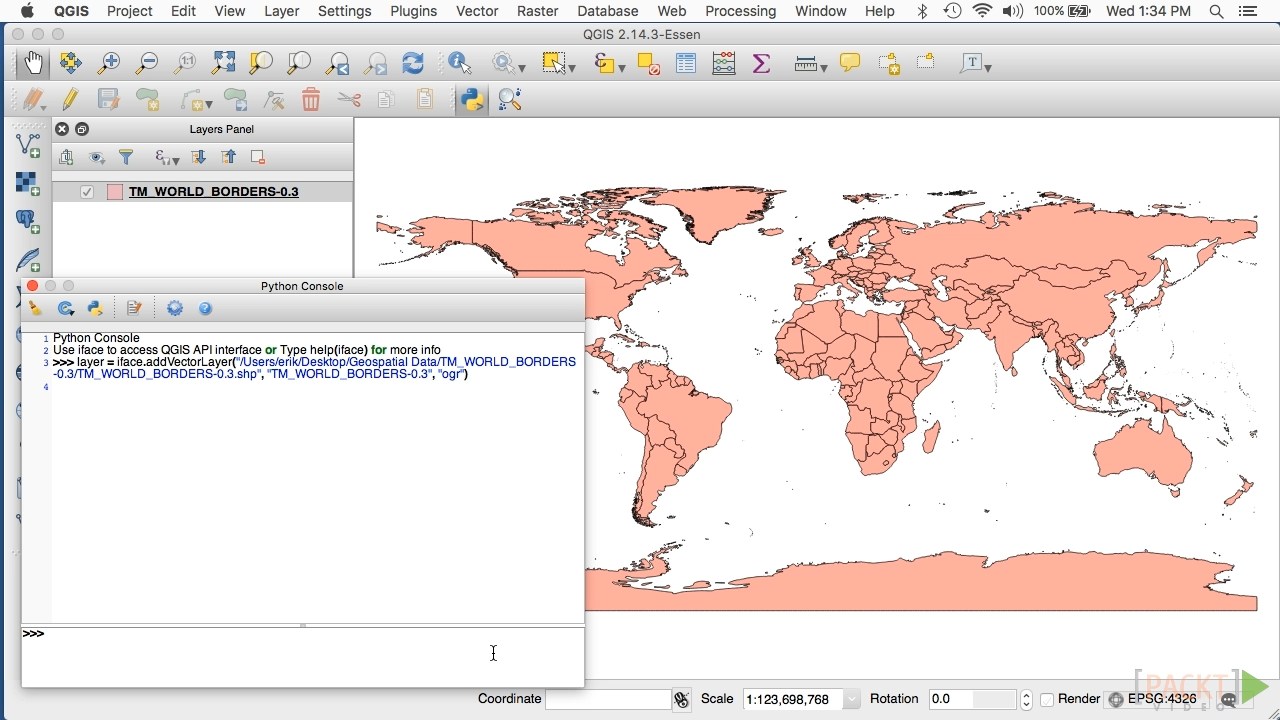Click Zoom Next icon
1280x720 pixels.
[376, 63]
